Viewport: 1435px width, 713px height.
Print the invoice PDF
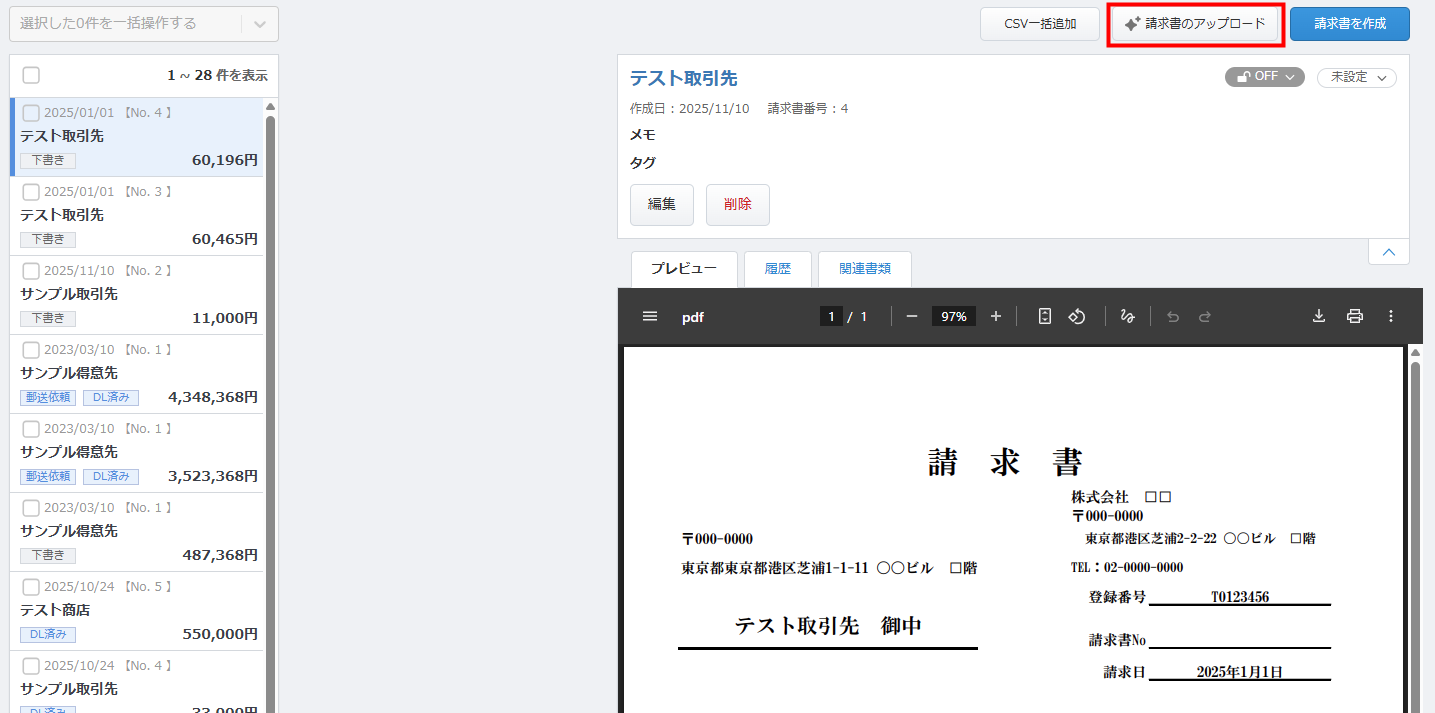(x=1354, y=316)
